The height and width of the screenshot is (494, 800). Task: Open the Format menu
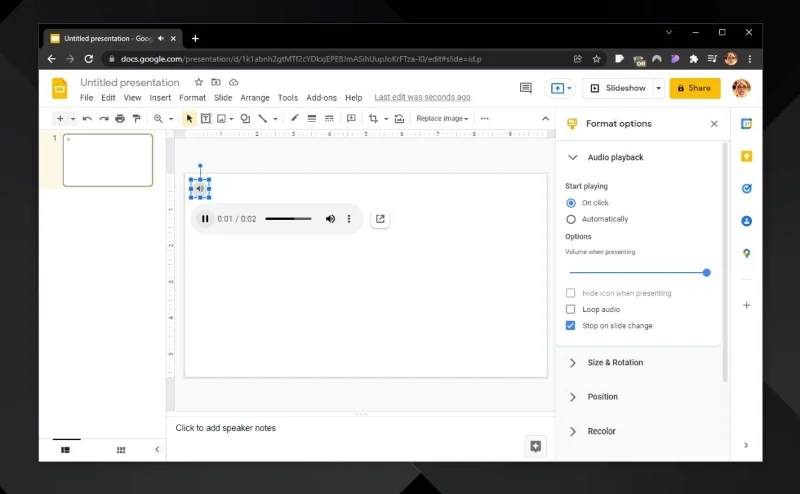click(192, 97)
